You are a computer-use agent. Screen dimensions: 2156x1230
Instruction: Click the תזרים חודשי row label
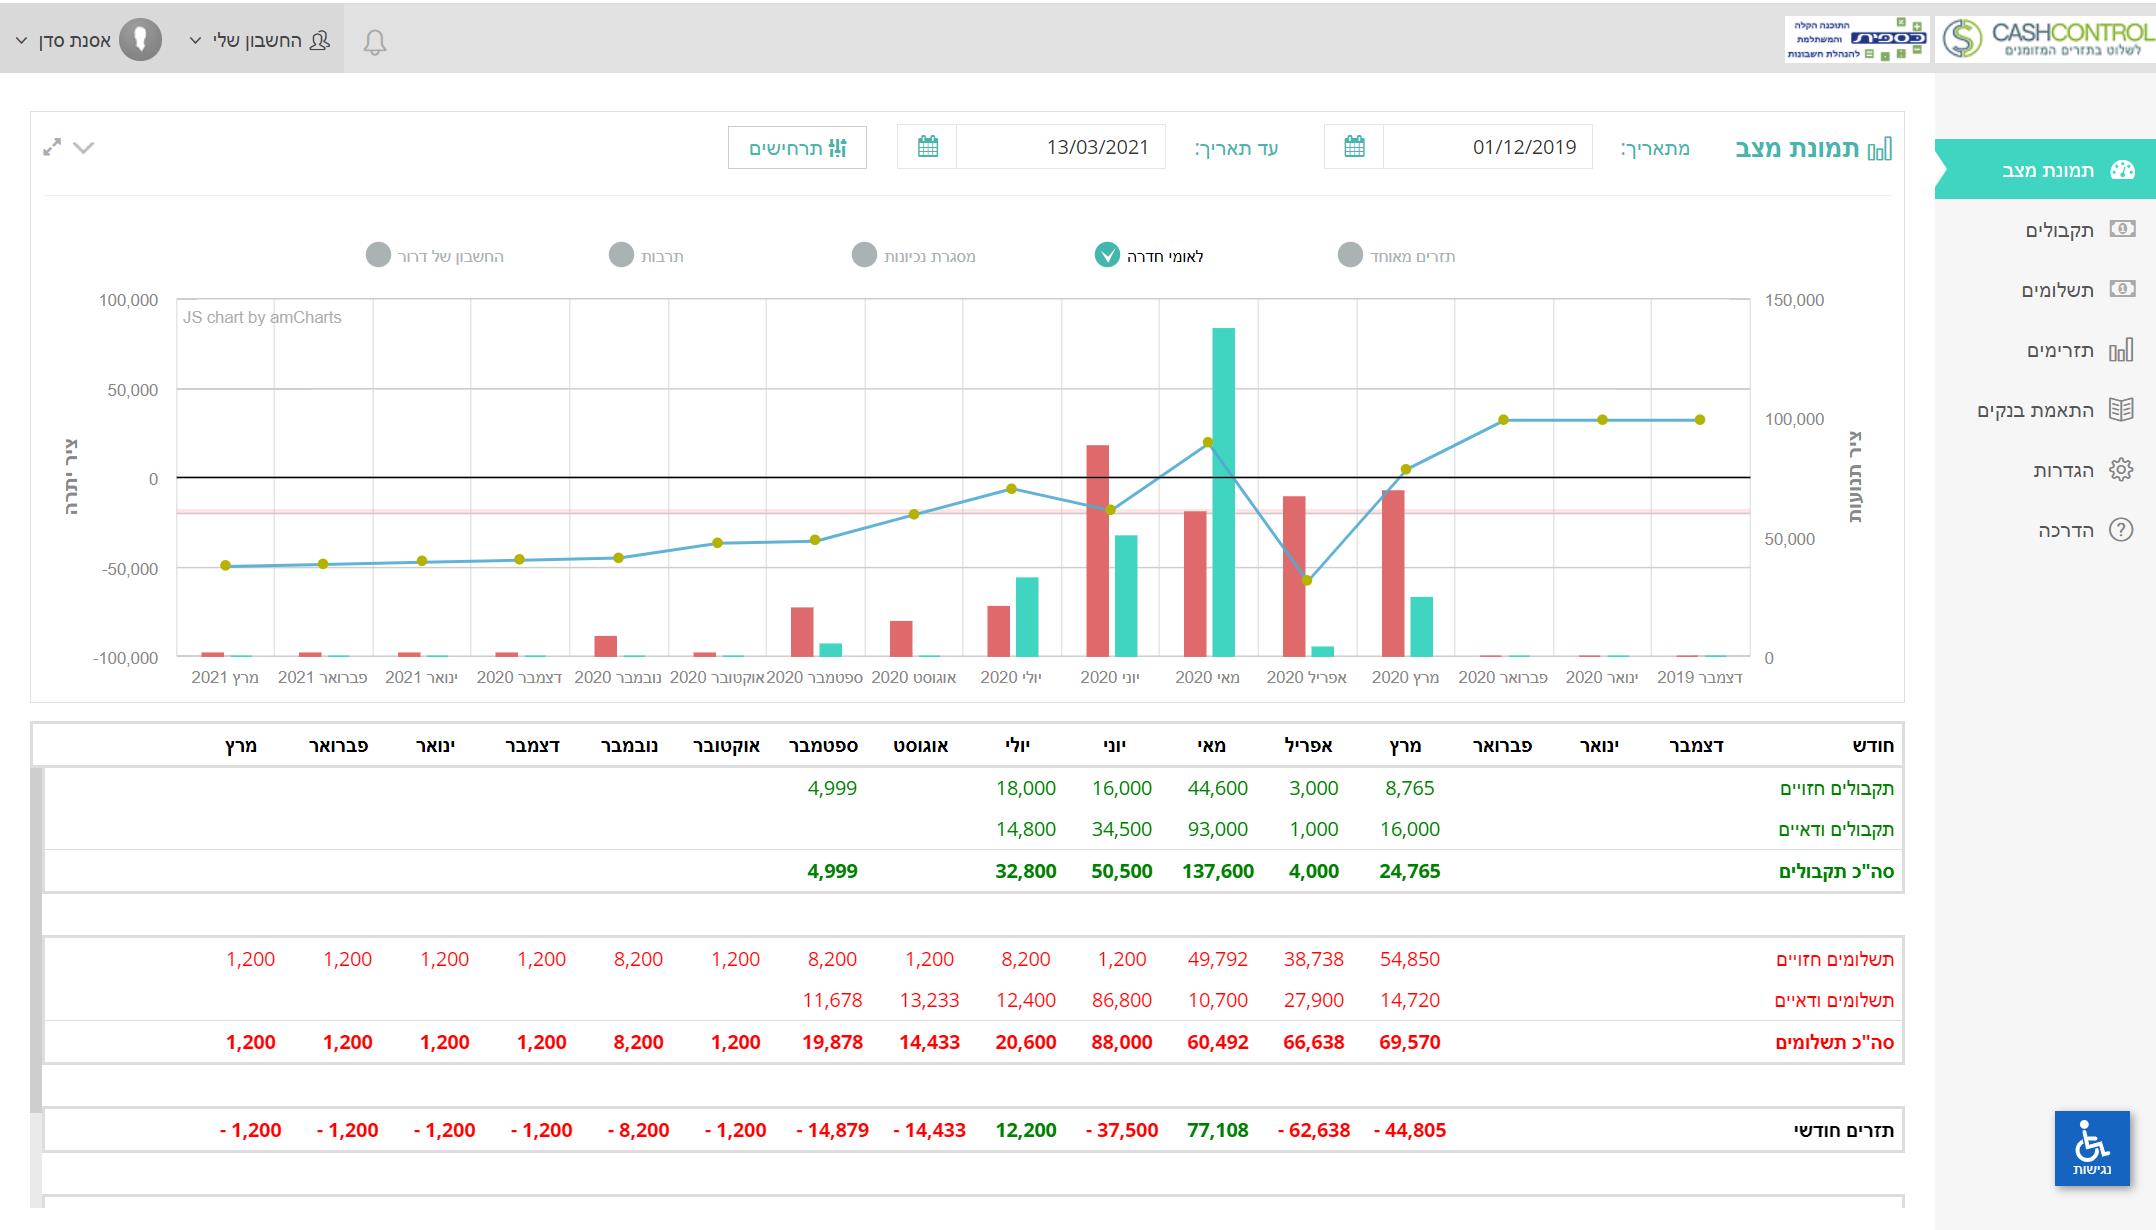(1844, 1130)
